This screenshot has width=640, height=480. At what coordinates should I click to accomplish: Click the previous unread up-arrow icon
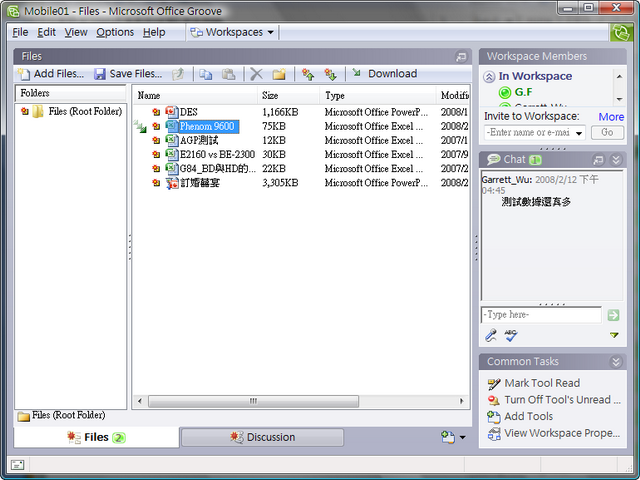pos(308,74)
